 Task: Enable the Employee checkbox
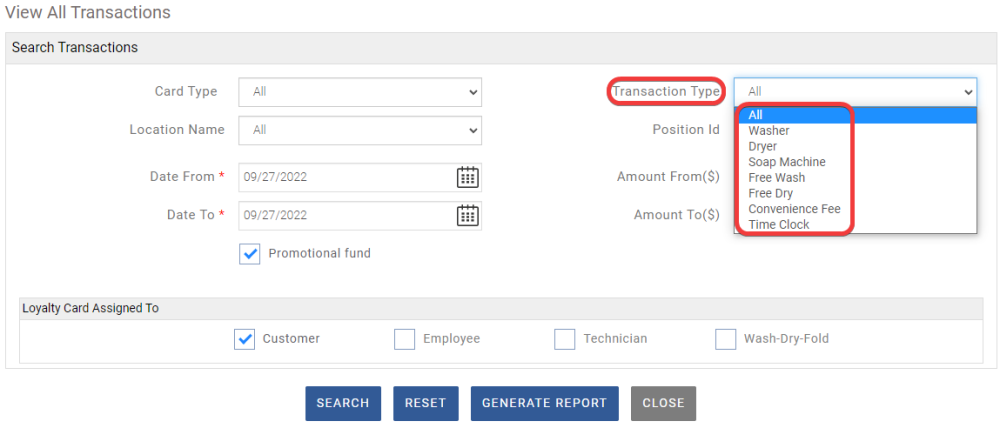(x=405, y=339)
